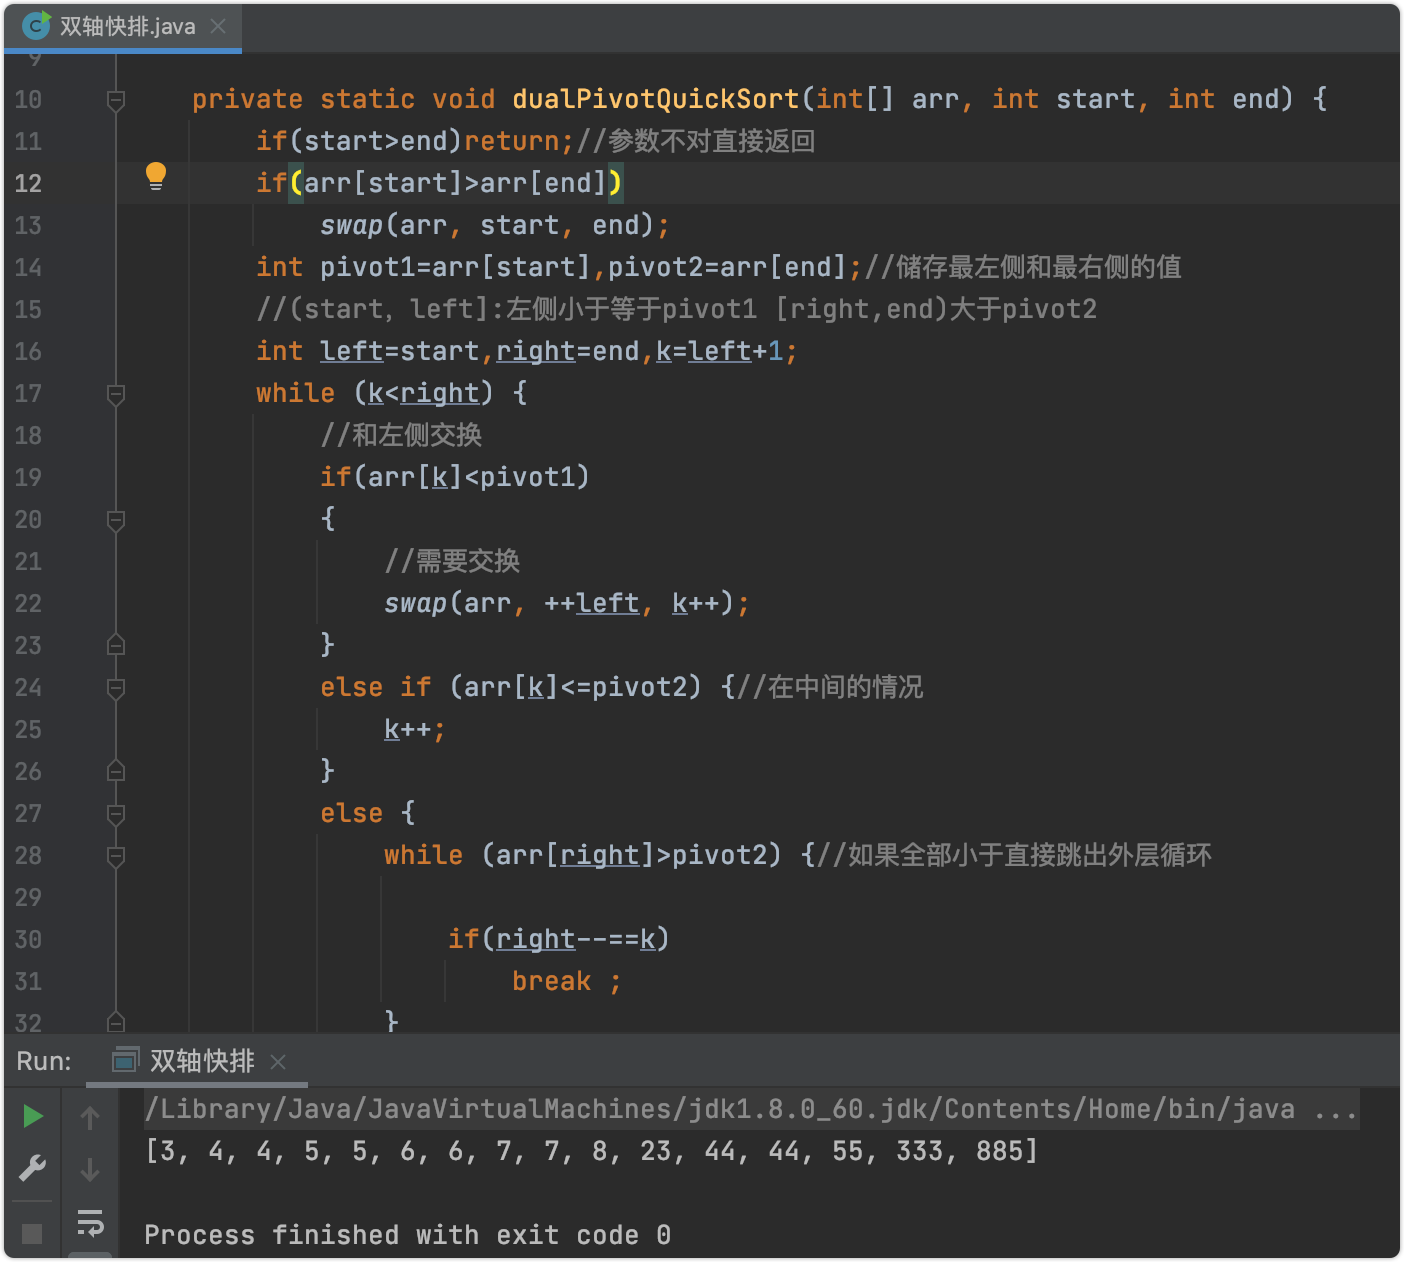Collapse else block fold at line 27

pos(116,814)
